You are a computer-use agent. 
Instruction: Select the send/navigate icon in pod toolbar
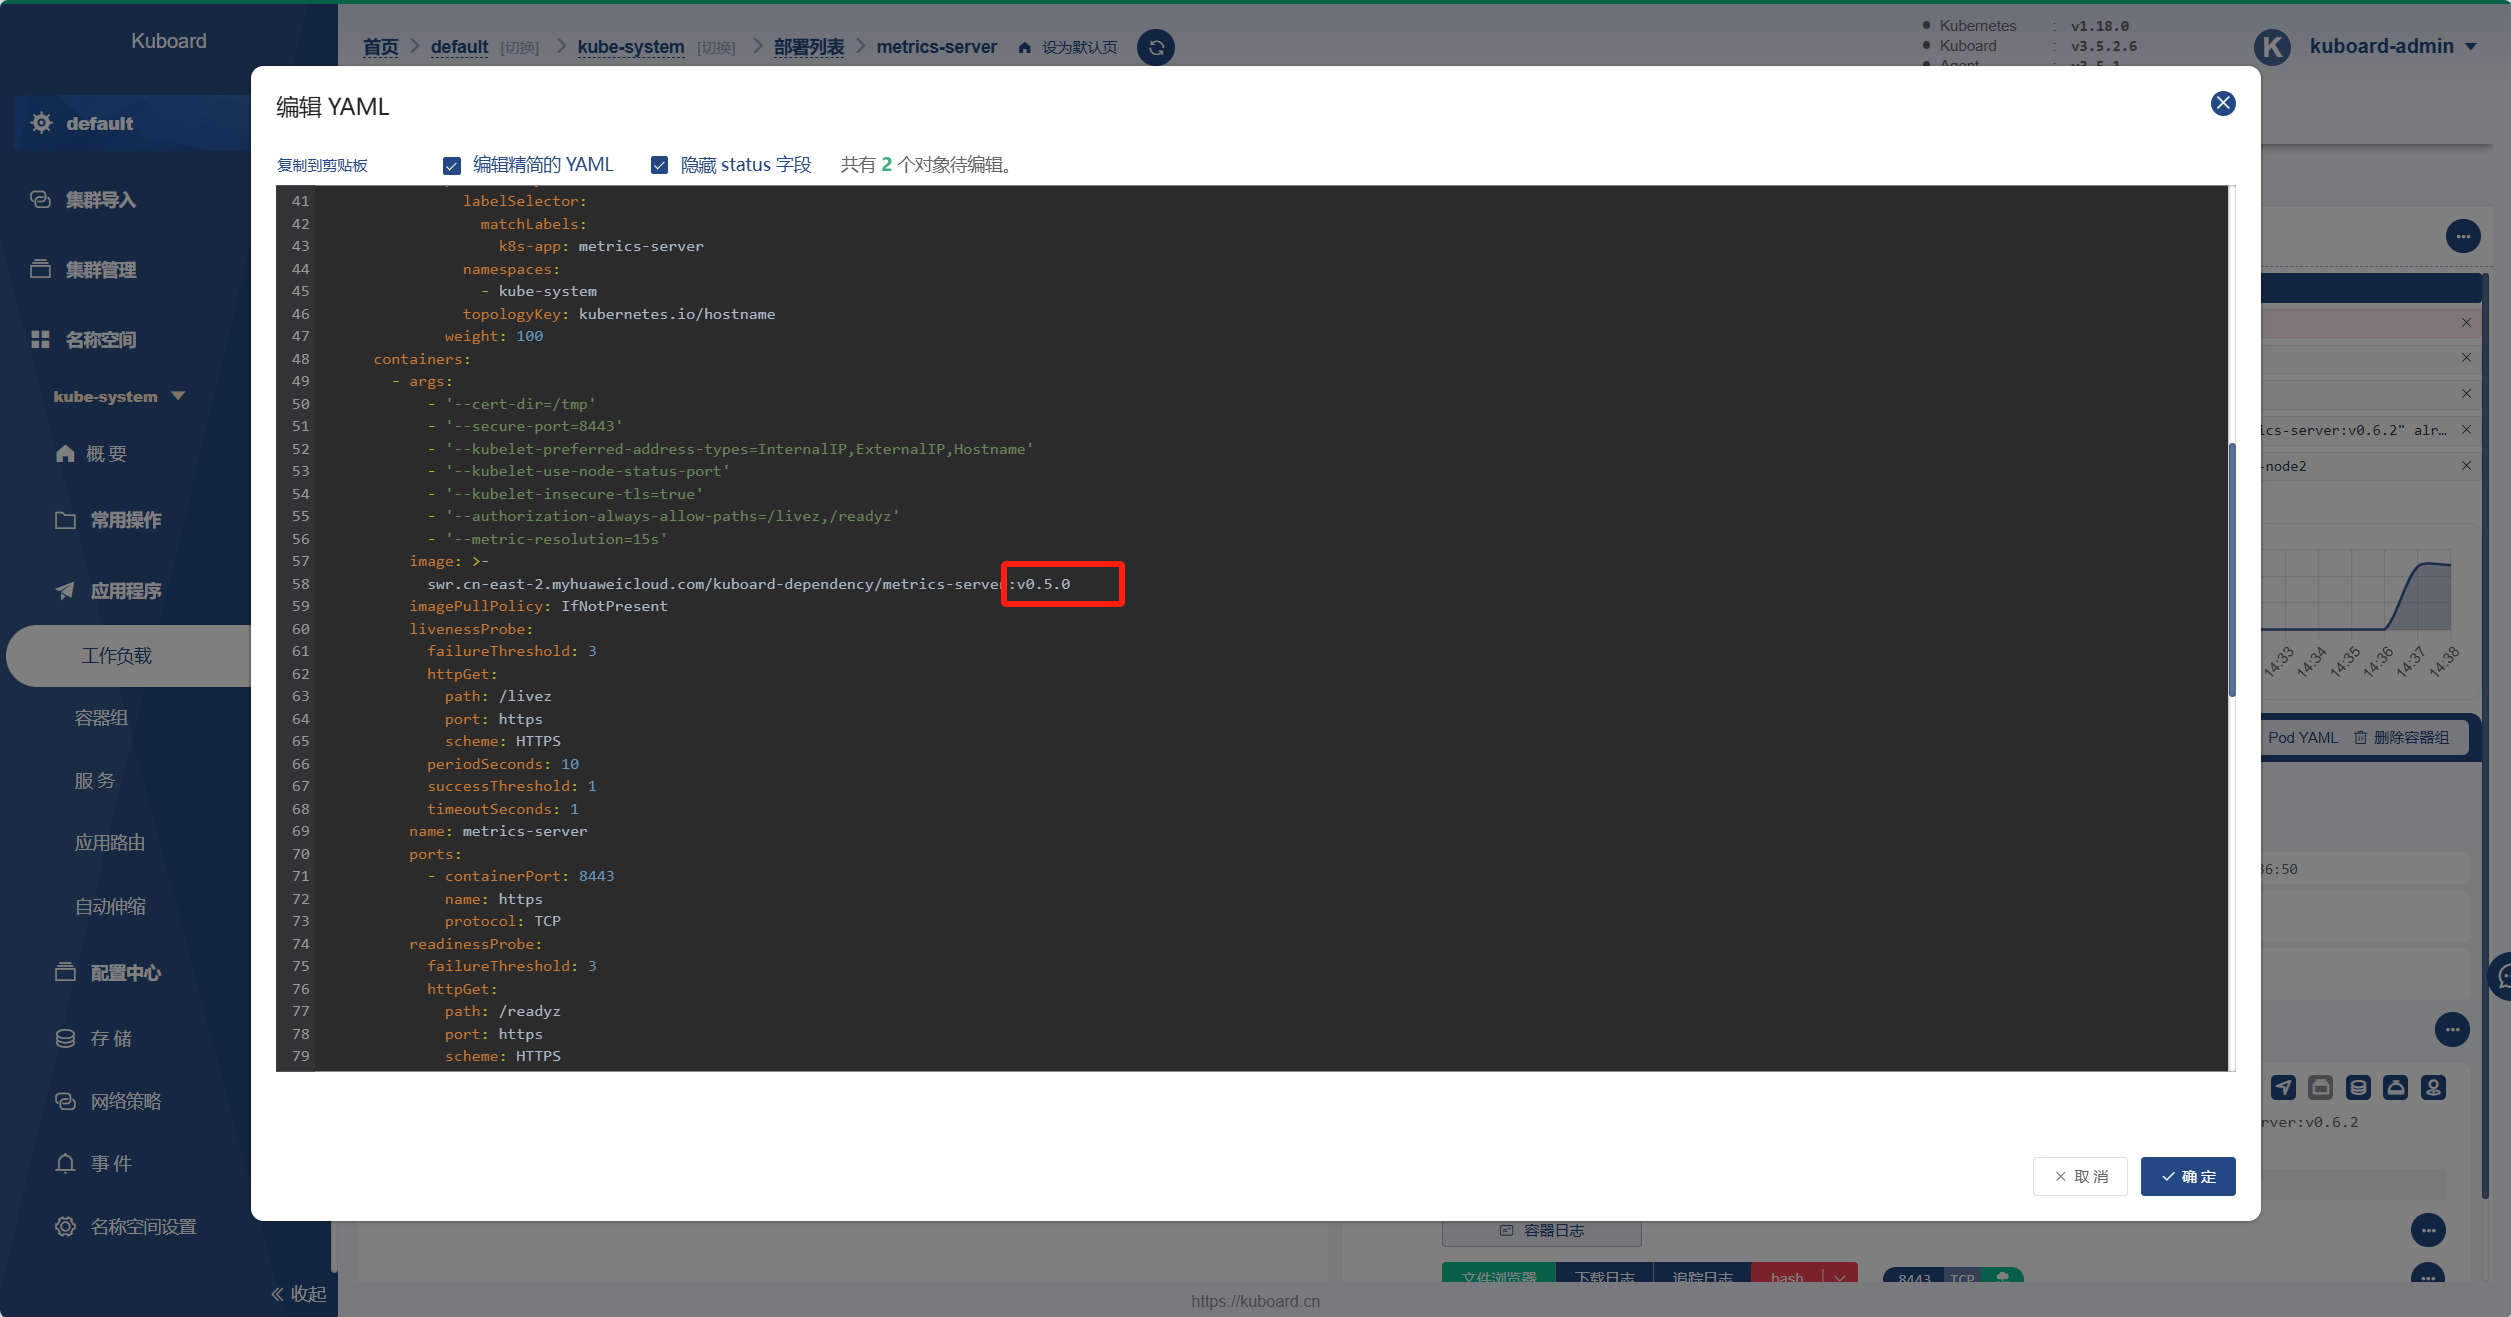point(2283,1088)
